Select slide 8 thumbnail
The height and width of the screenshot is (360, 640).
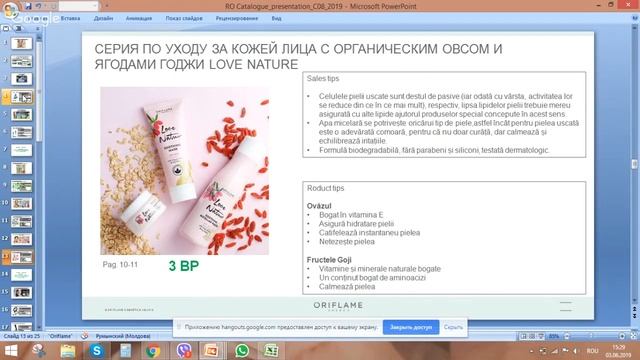coord(21,168)
